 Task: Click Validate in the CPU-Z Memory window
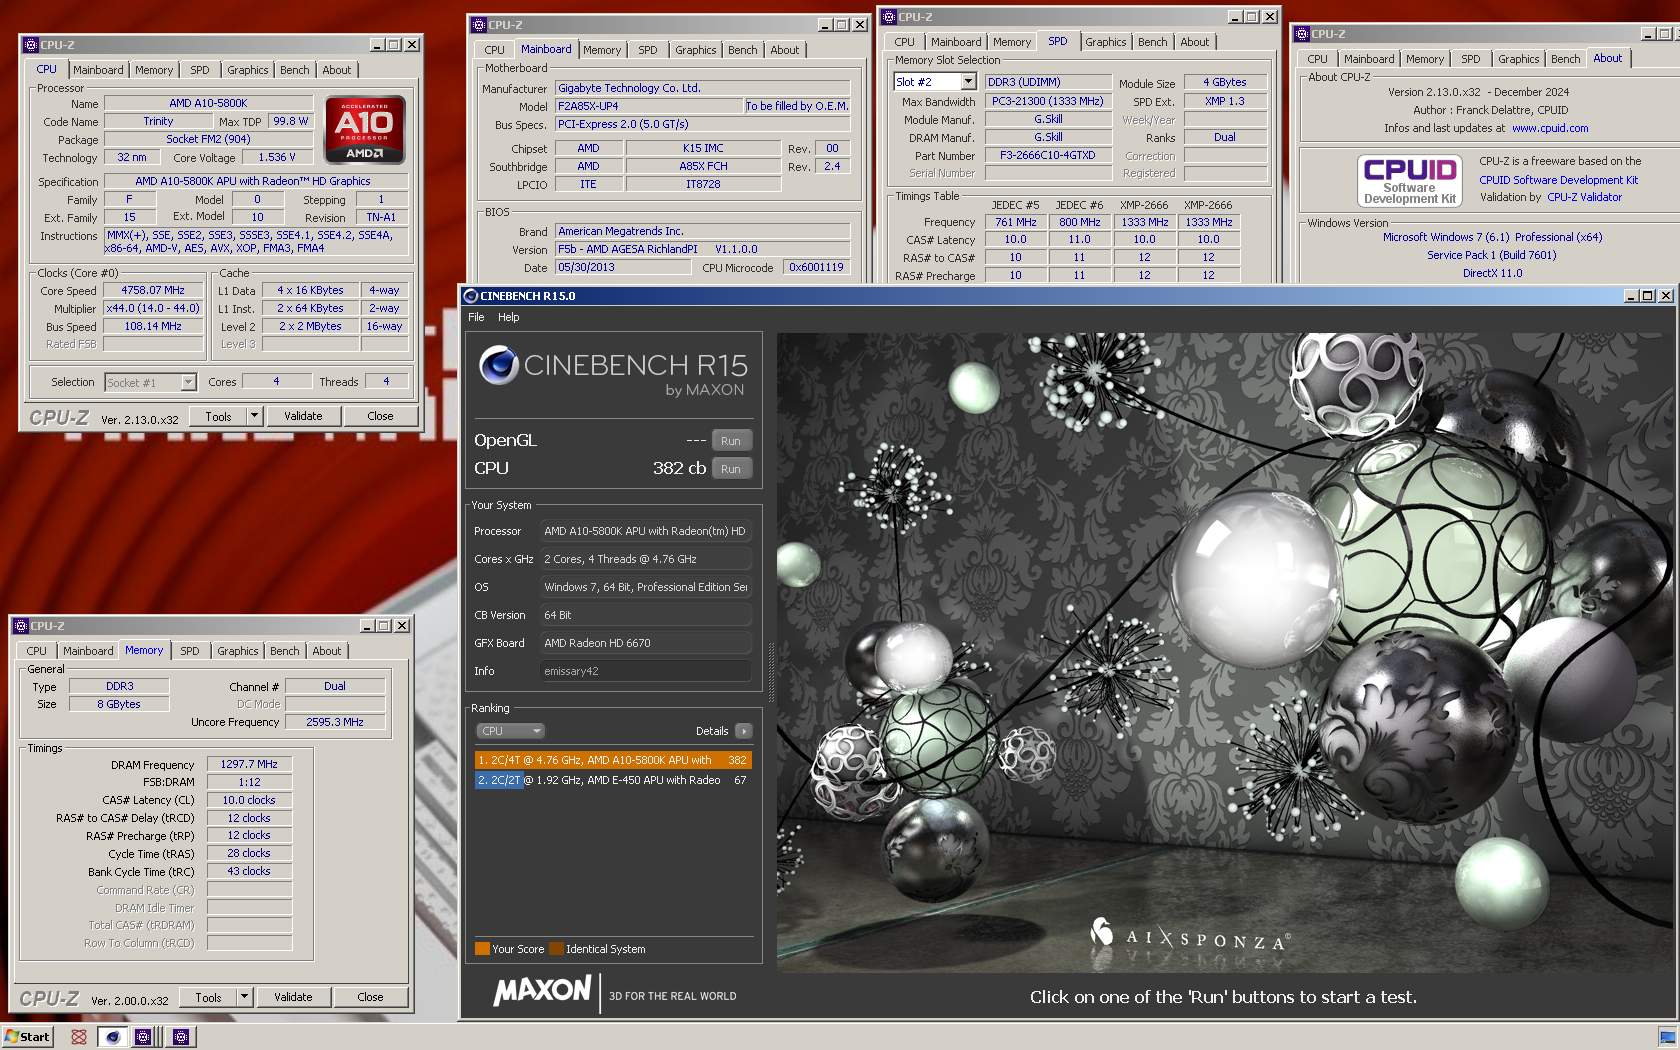[293, 997]
